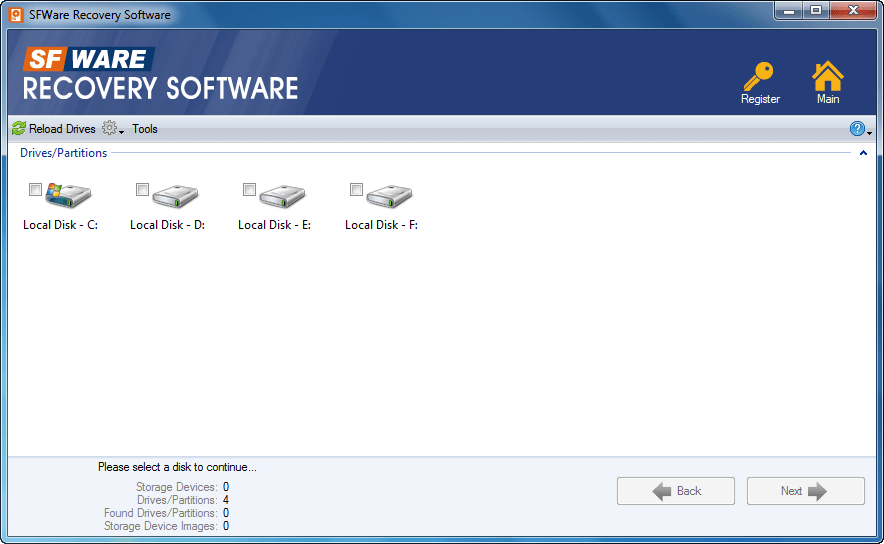Viewport: 884px width, 544px height.
Task: Click the 'Local Disk - D:' label
Action: [167, 225]
